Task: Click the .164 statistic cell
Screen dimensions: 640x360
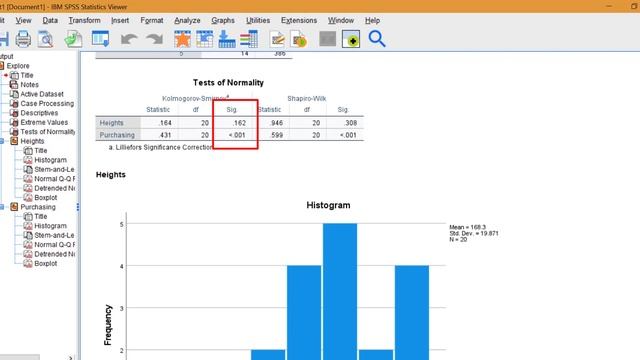Action: point(164,123)
